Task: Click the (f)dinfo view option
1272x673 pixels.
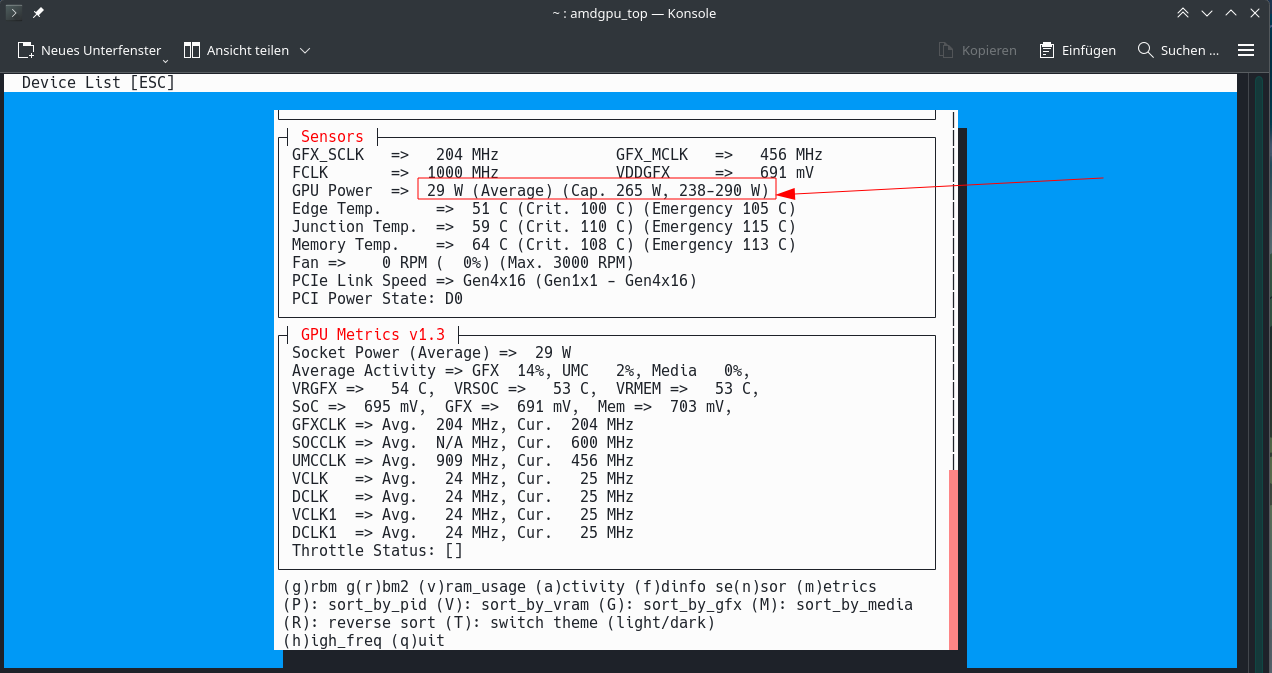Action: pyautogui.click(x=670, y=587)
